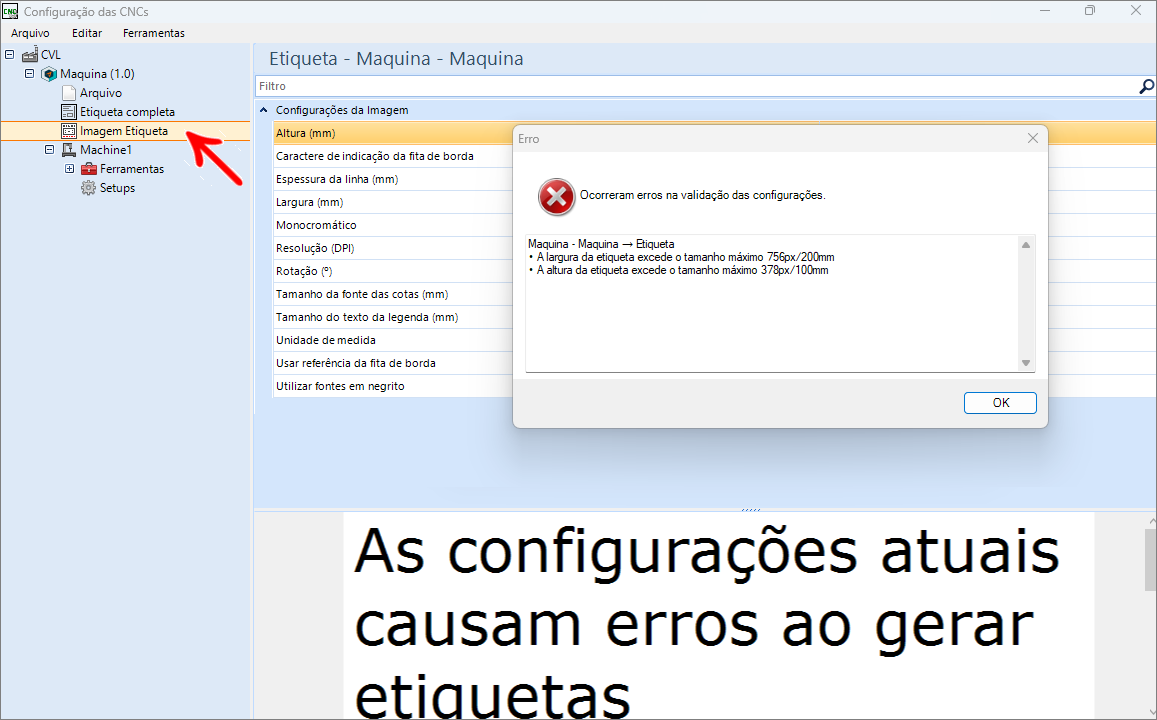Select Tamanho da fonte das cotas row
The height and width of the screenshot is (720, 1157).
pyautogui.click(x=393, y=294)
